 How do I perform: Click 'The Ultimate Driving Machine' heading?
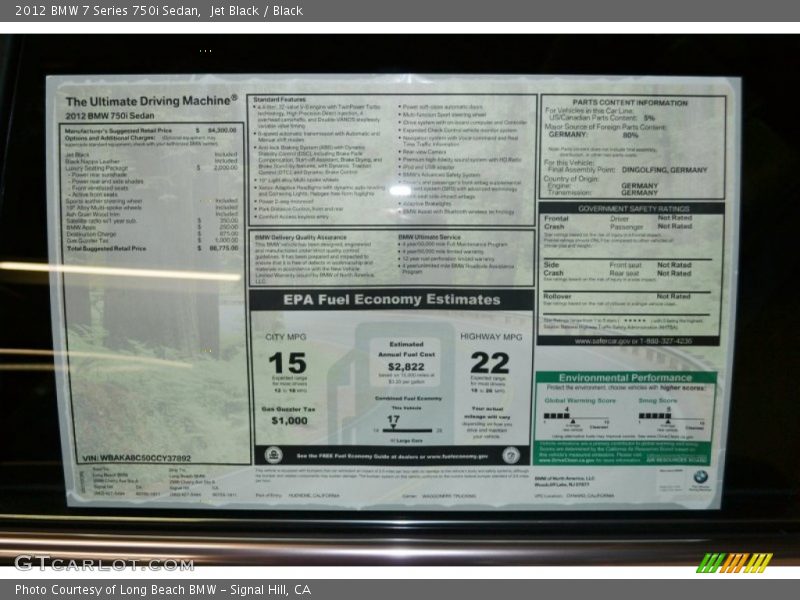[x=152, y=101]
